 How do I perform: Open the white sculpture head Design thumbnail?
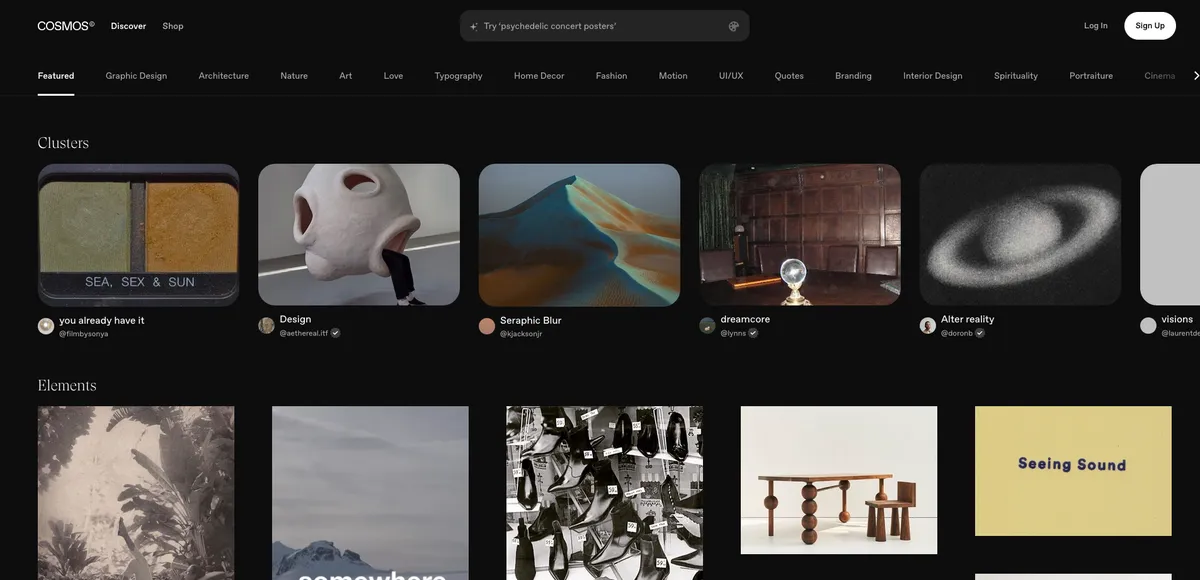359,235
